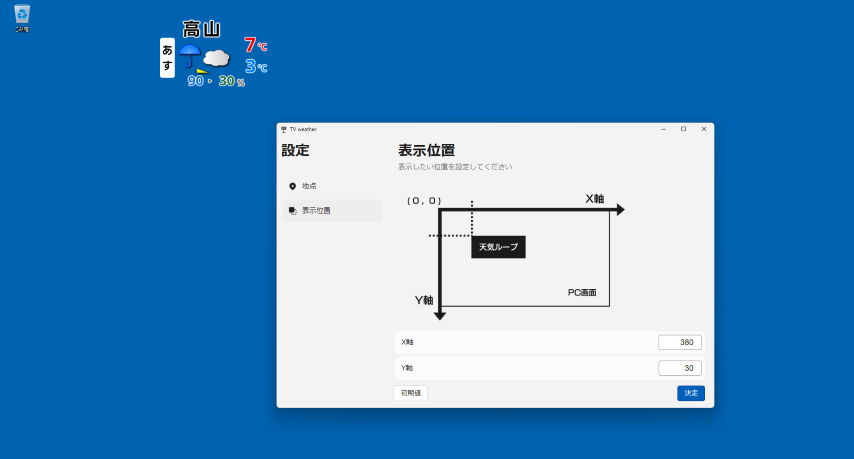Click the 表示位置 heading text
This screenshot has height=459, width=854.
(x=426, y=150)
